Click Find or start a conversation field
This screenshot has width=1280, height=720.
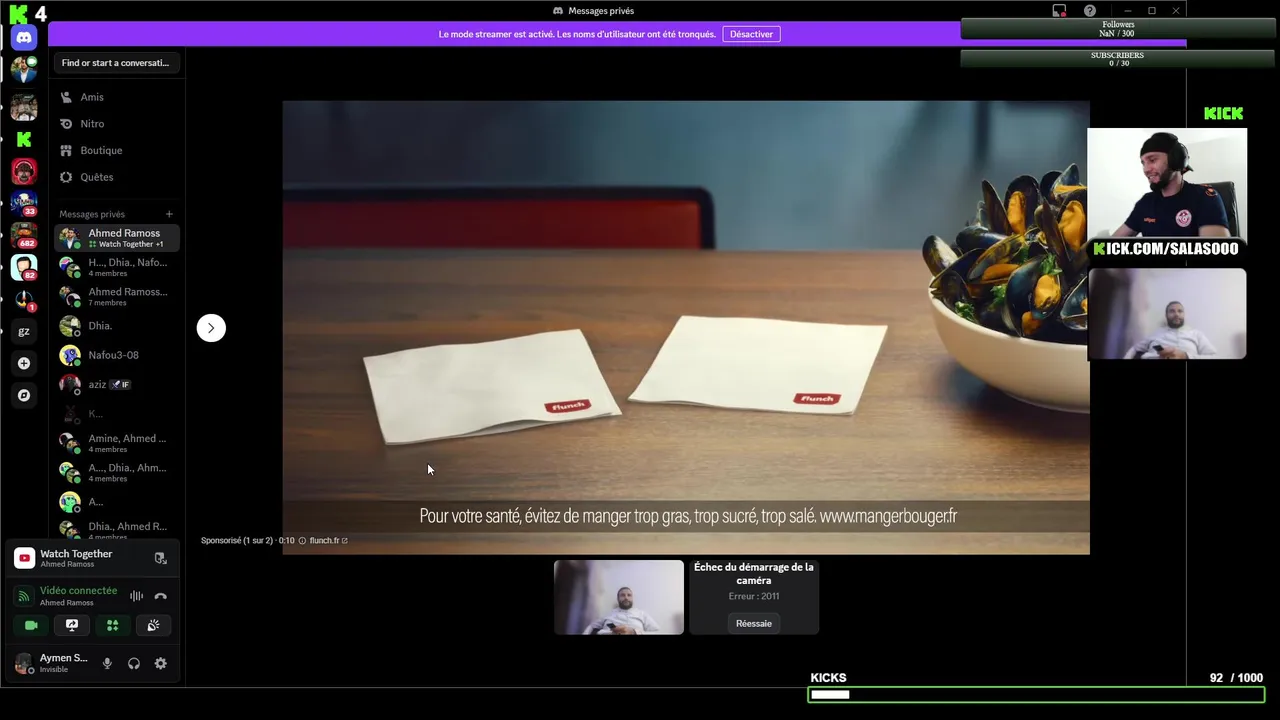(117, 63)
